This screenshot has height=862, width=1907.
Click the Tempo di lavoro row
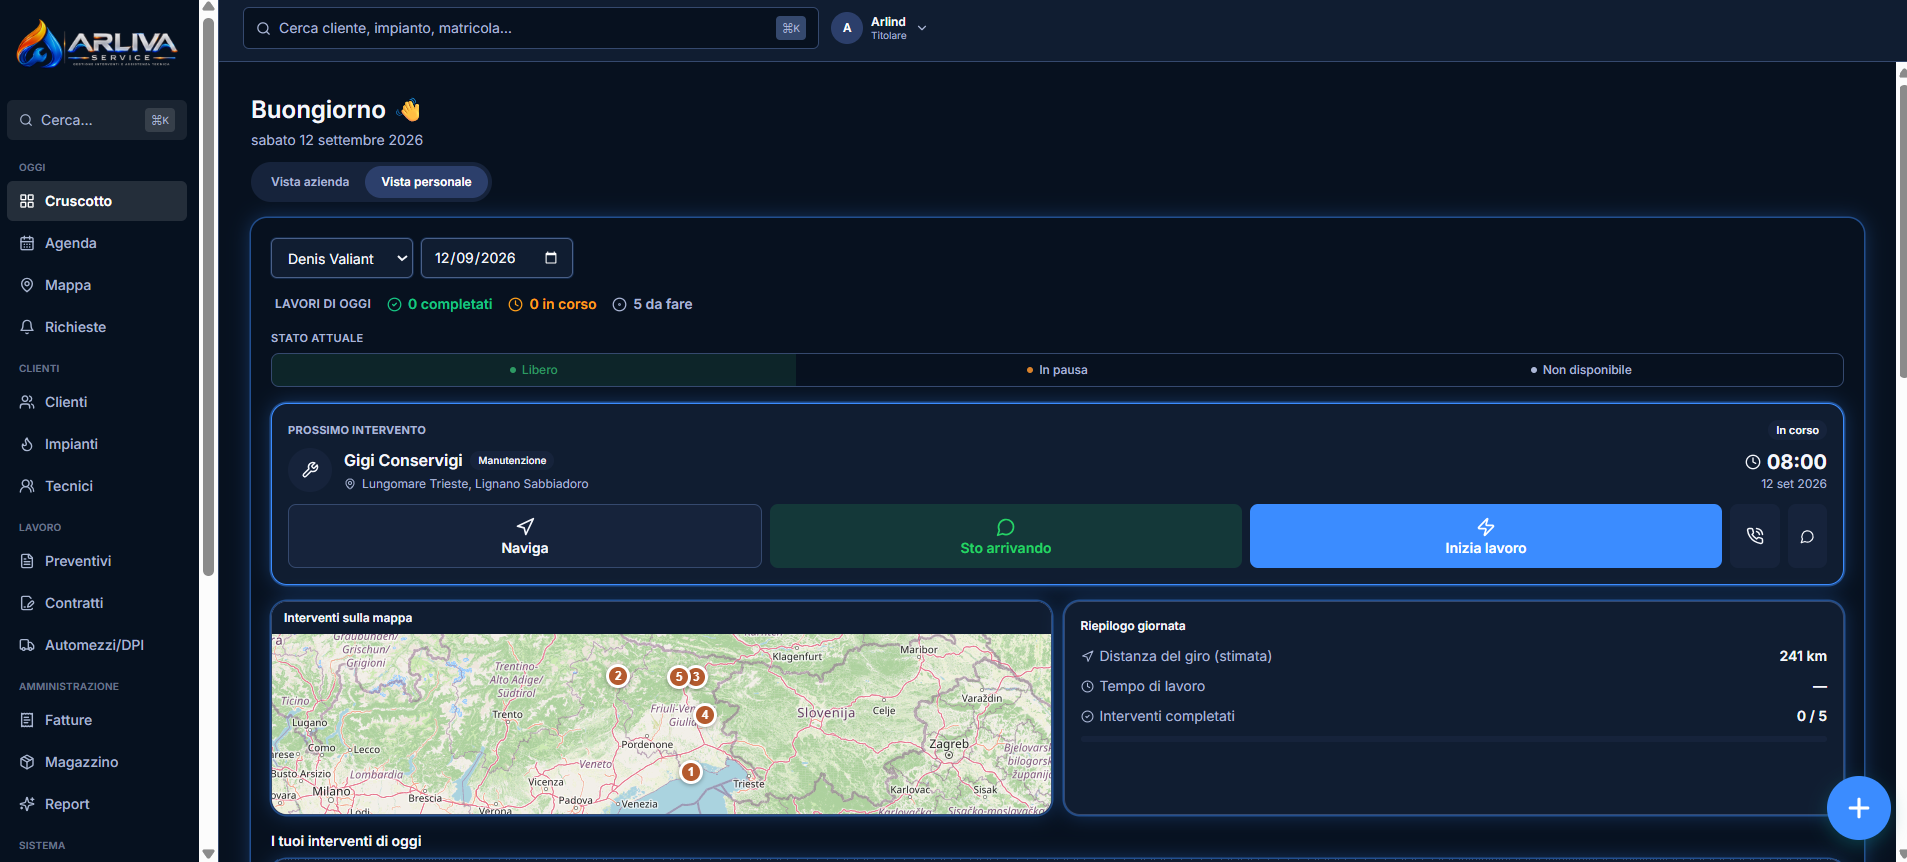1454,686
